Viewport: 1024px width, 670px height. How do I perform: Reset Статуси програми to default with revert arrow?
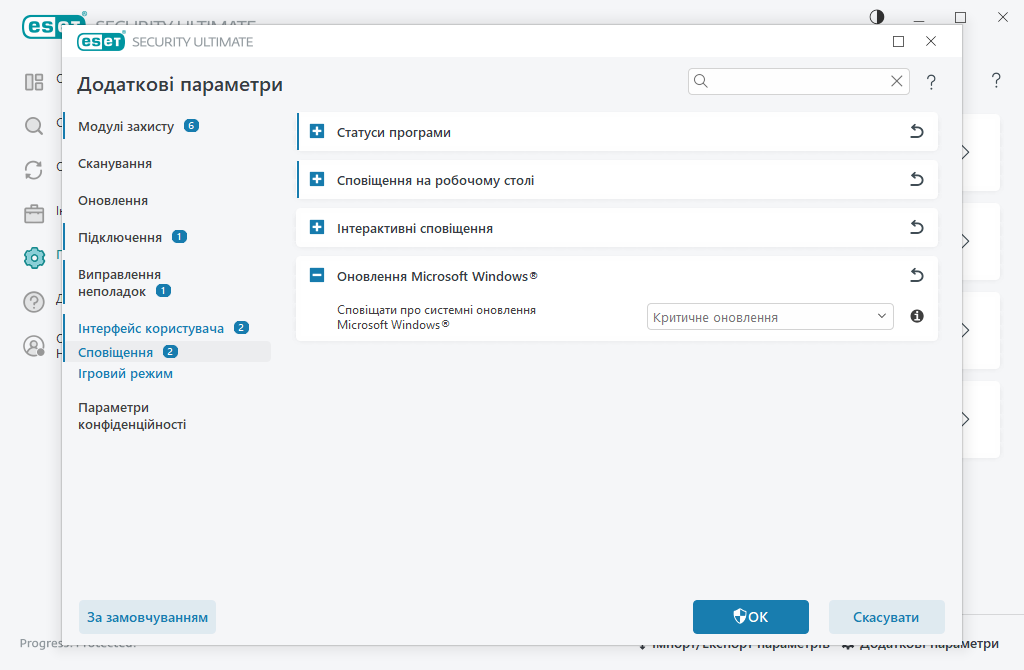point(917,131)
